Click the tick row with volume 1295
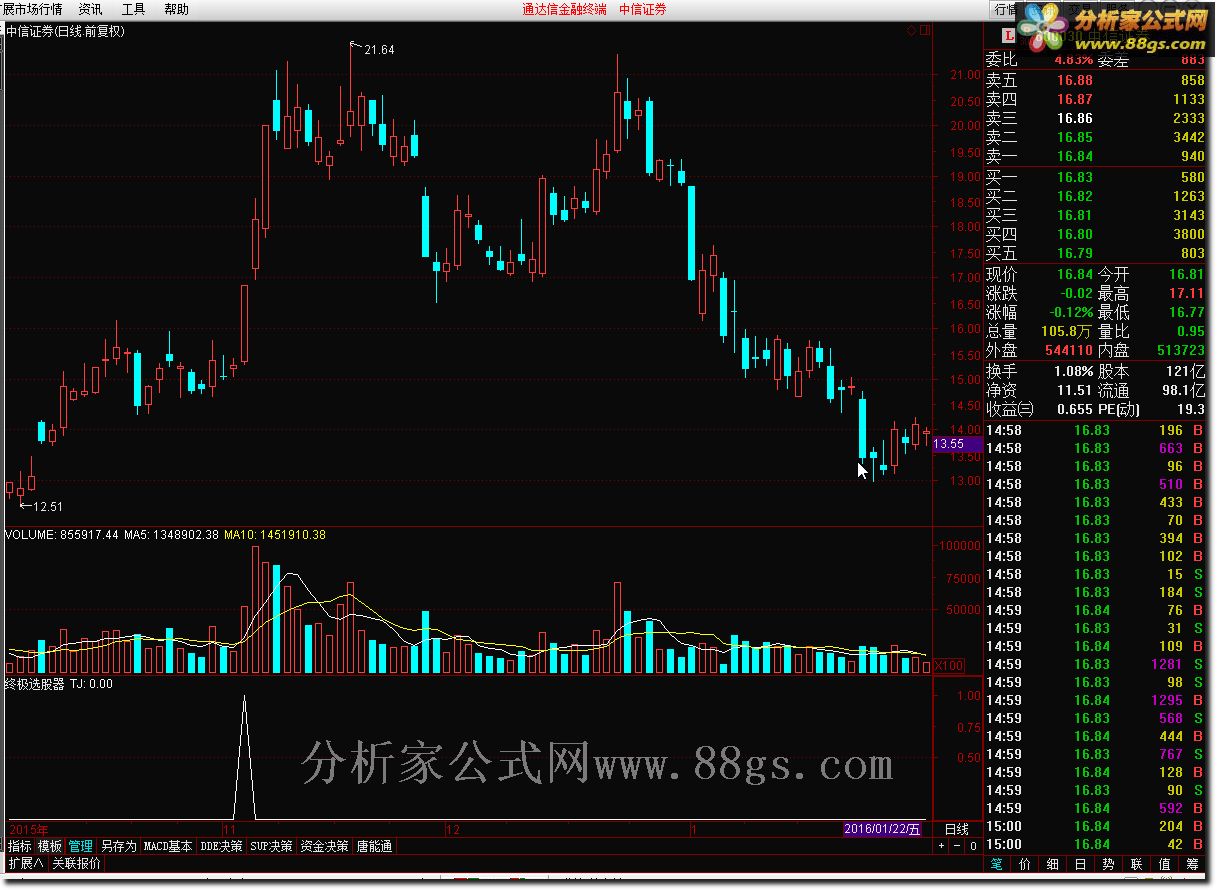Screen dimensions: 1217x890 click(x=1096, y=700)
